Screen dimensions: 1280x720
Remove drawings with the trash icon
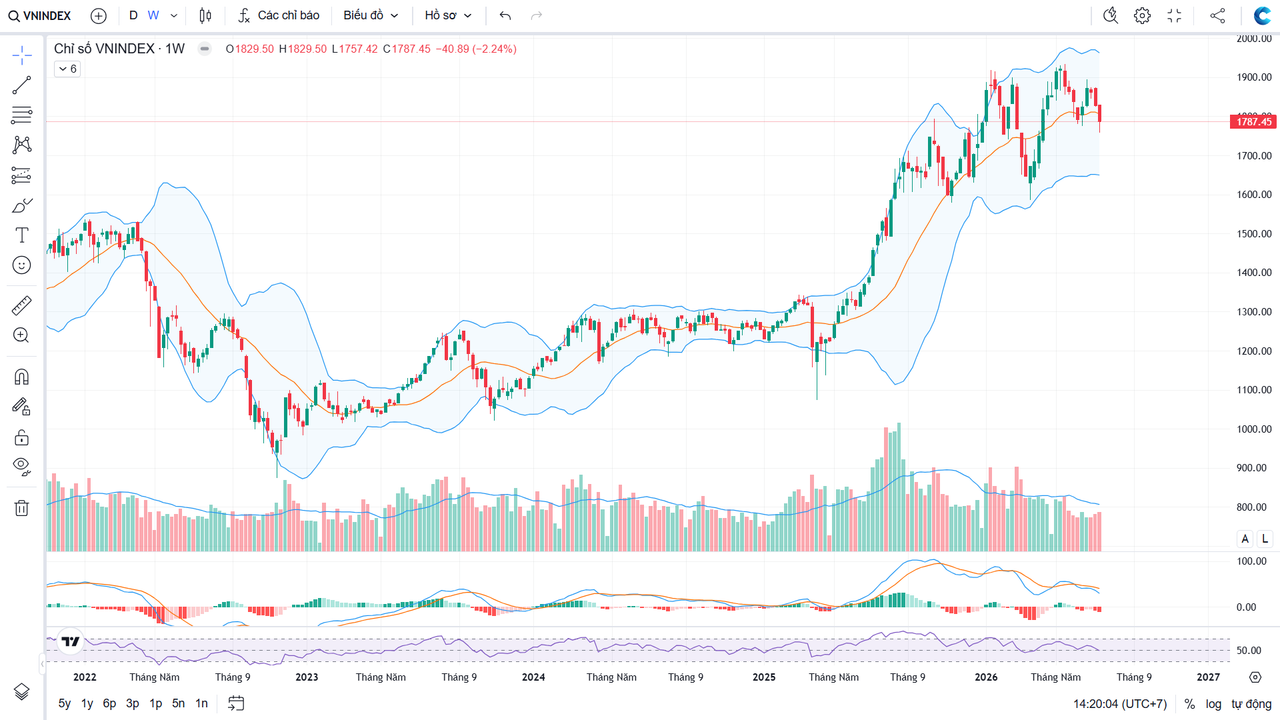click(21, 508)
